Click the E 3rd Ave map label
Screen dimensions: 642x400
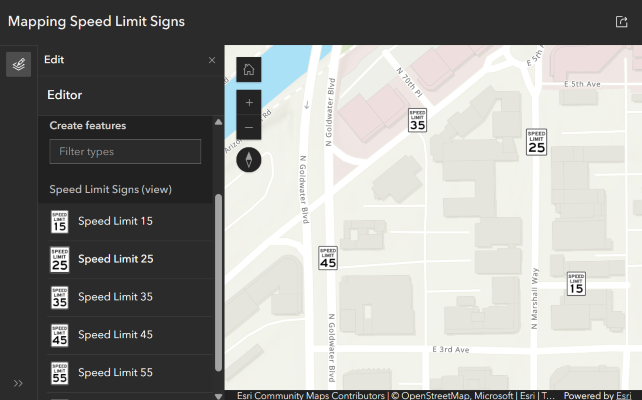pyautogui.click(x=451, y=350)
